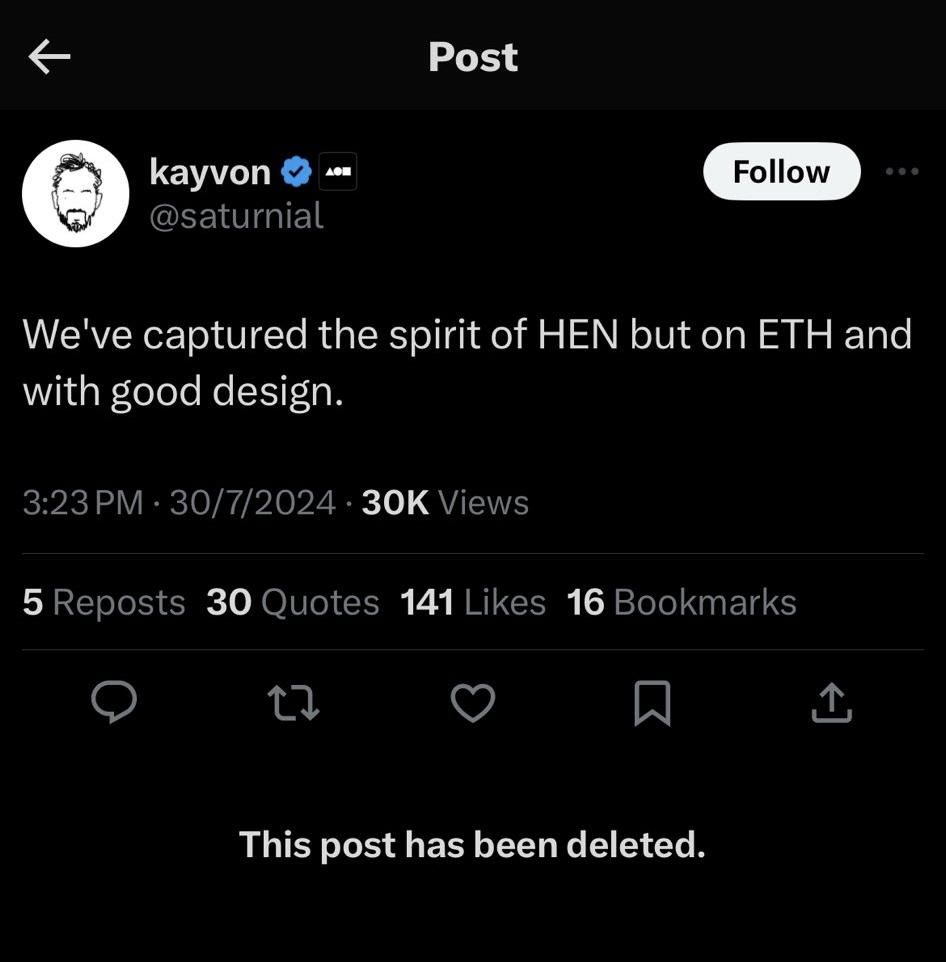Open kayvon's profile picture

76,193
